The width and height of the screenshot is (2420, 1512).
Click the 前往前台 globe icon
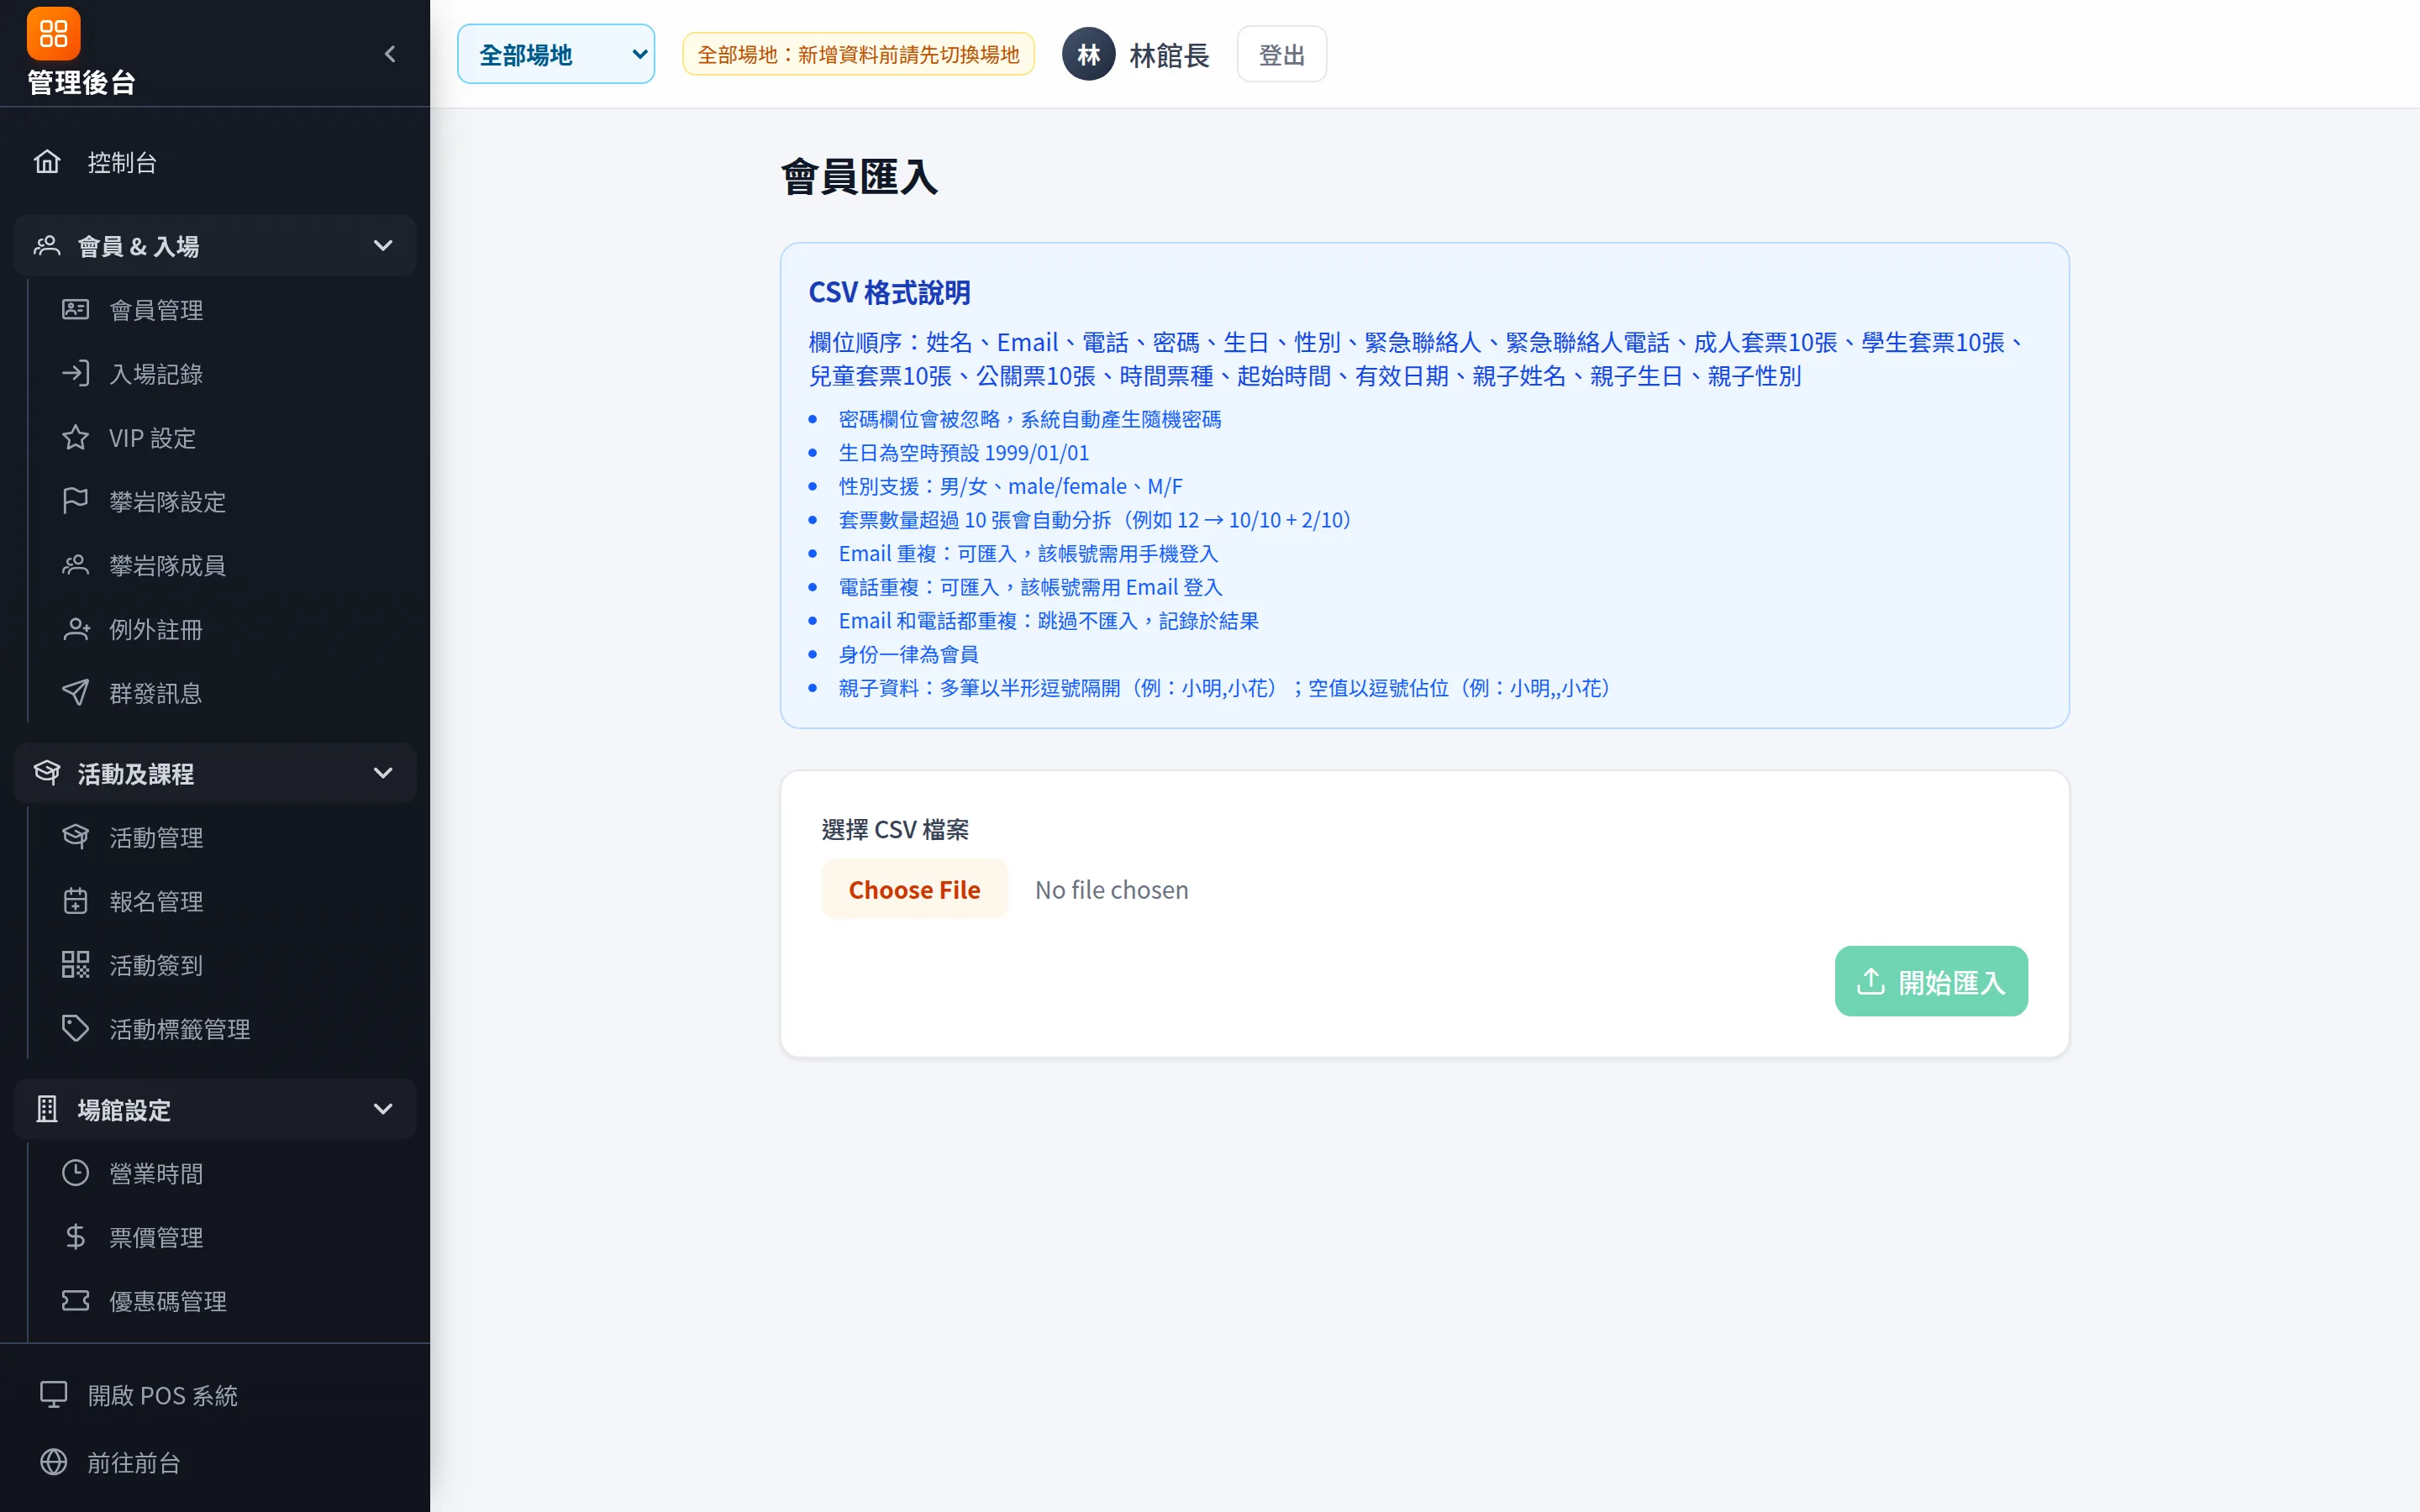[53, 1462]
